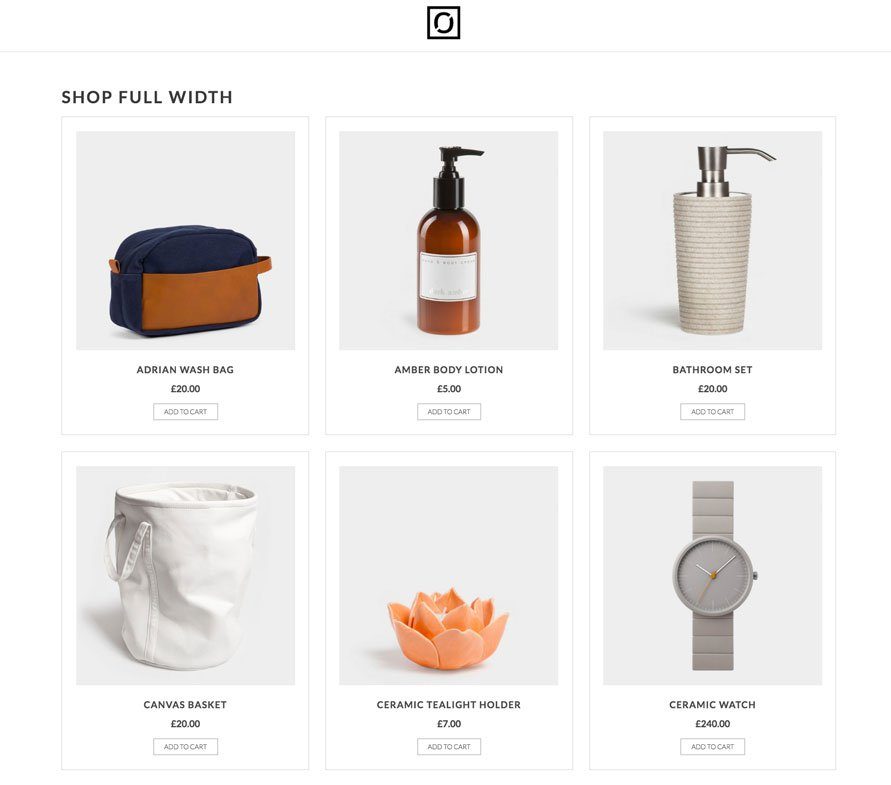Follow the Bathroom Set title link
The height and width of the screenshot is (785, 891).
[x=713, y=369]
